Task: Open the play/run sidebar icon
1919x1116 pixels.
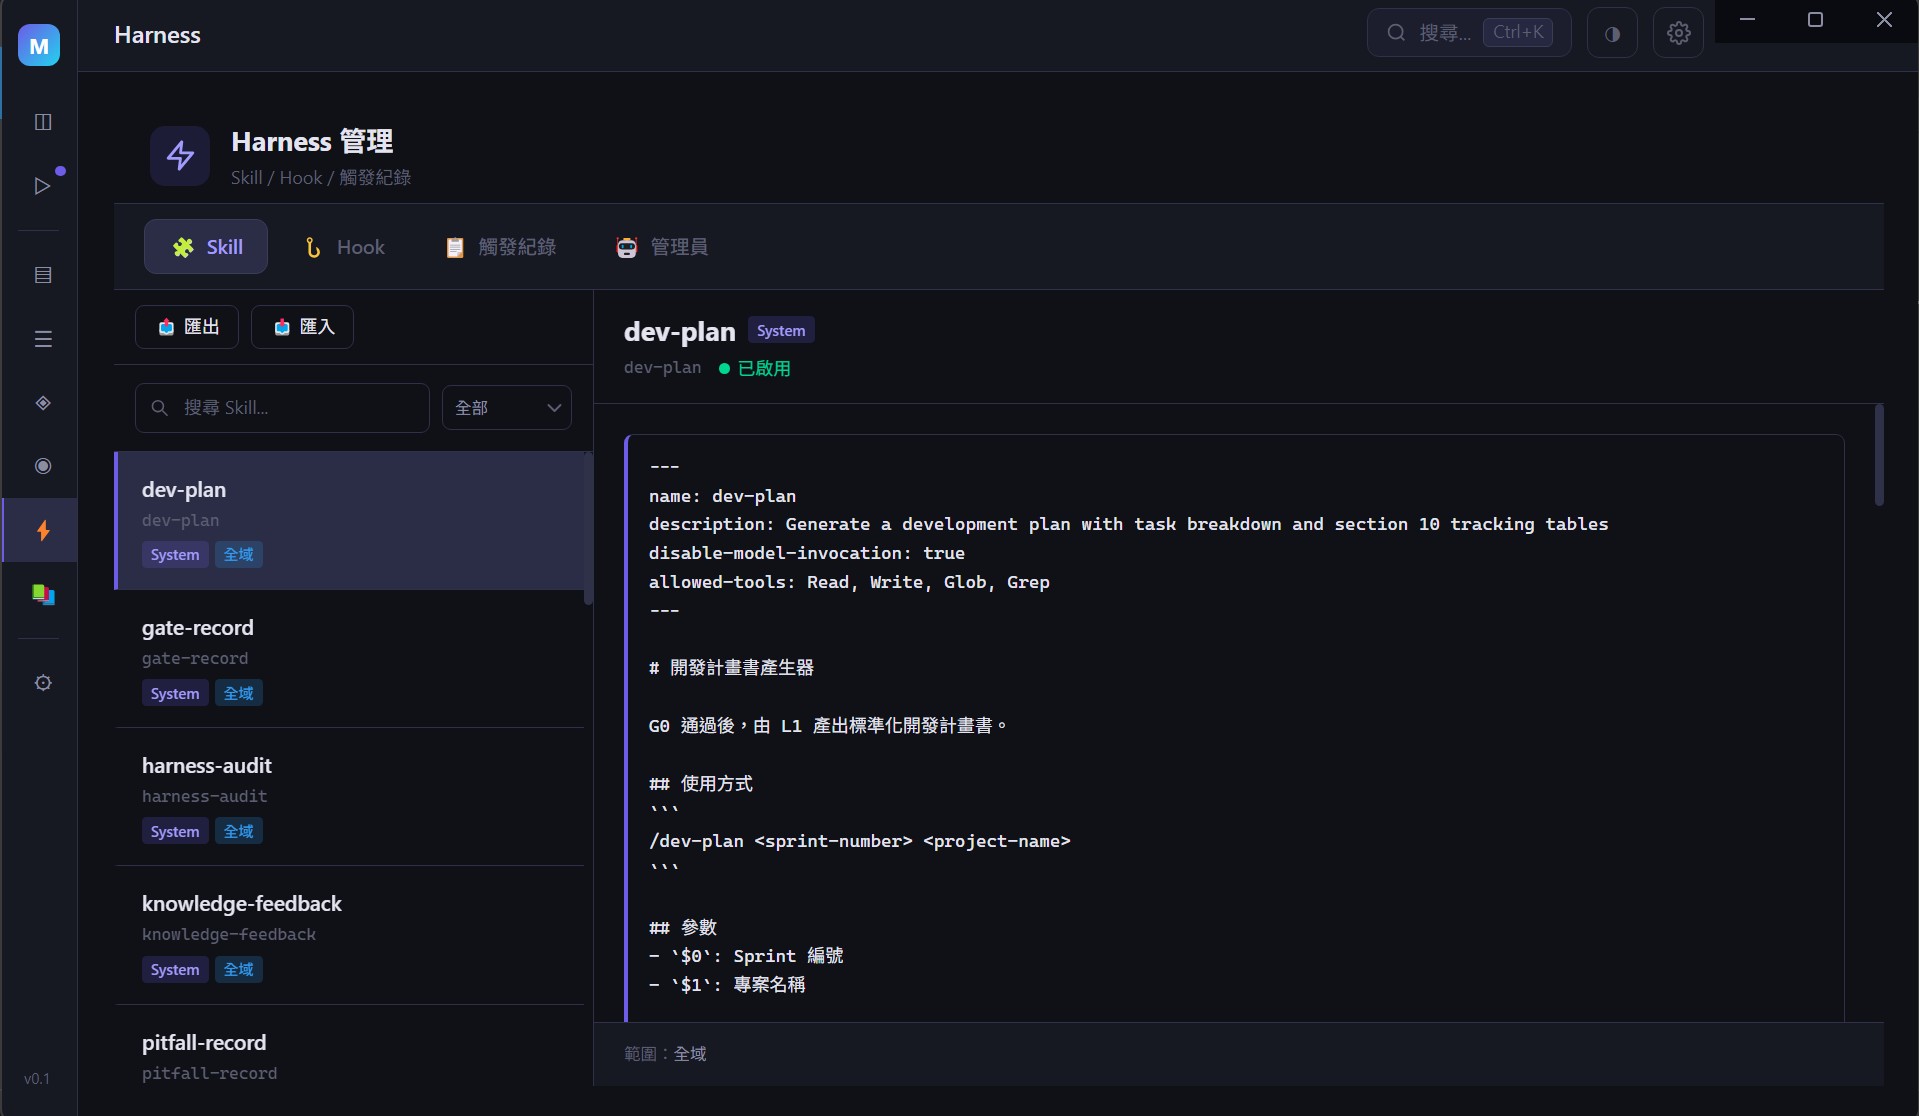Action: tap(43, 186)
